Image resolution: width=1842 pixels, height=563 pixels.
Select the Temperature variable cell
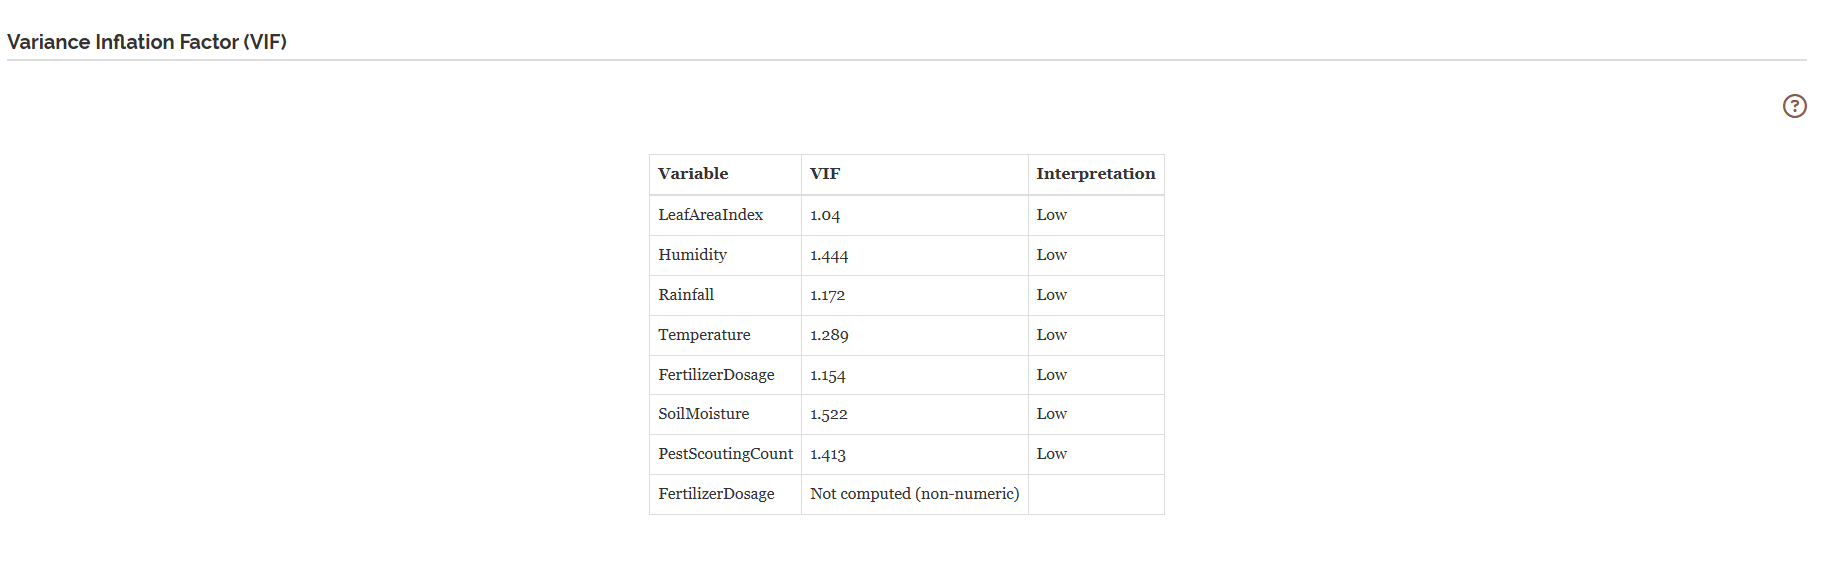(x=725, y=335)
